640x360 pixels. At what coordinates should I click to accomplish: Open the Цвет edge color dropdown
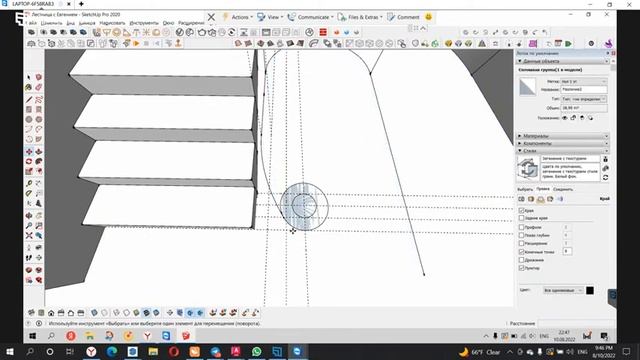(563, 290)
